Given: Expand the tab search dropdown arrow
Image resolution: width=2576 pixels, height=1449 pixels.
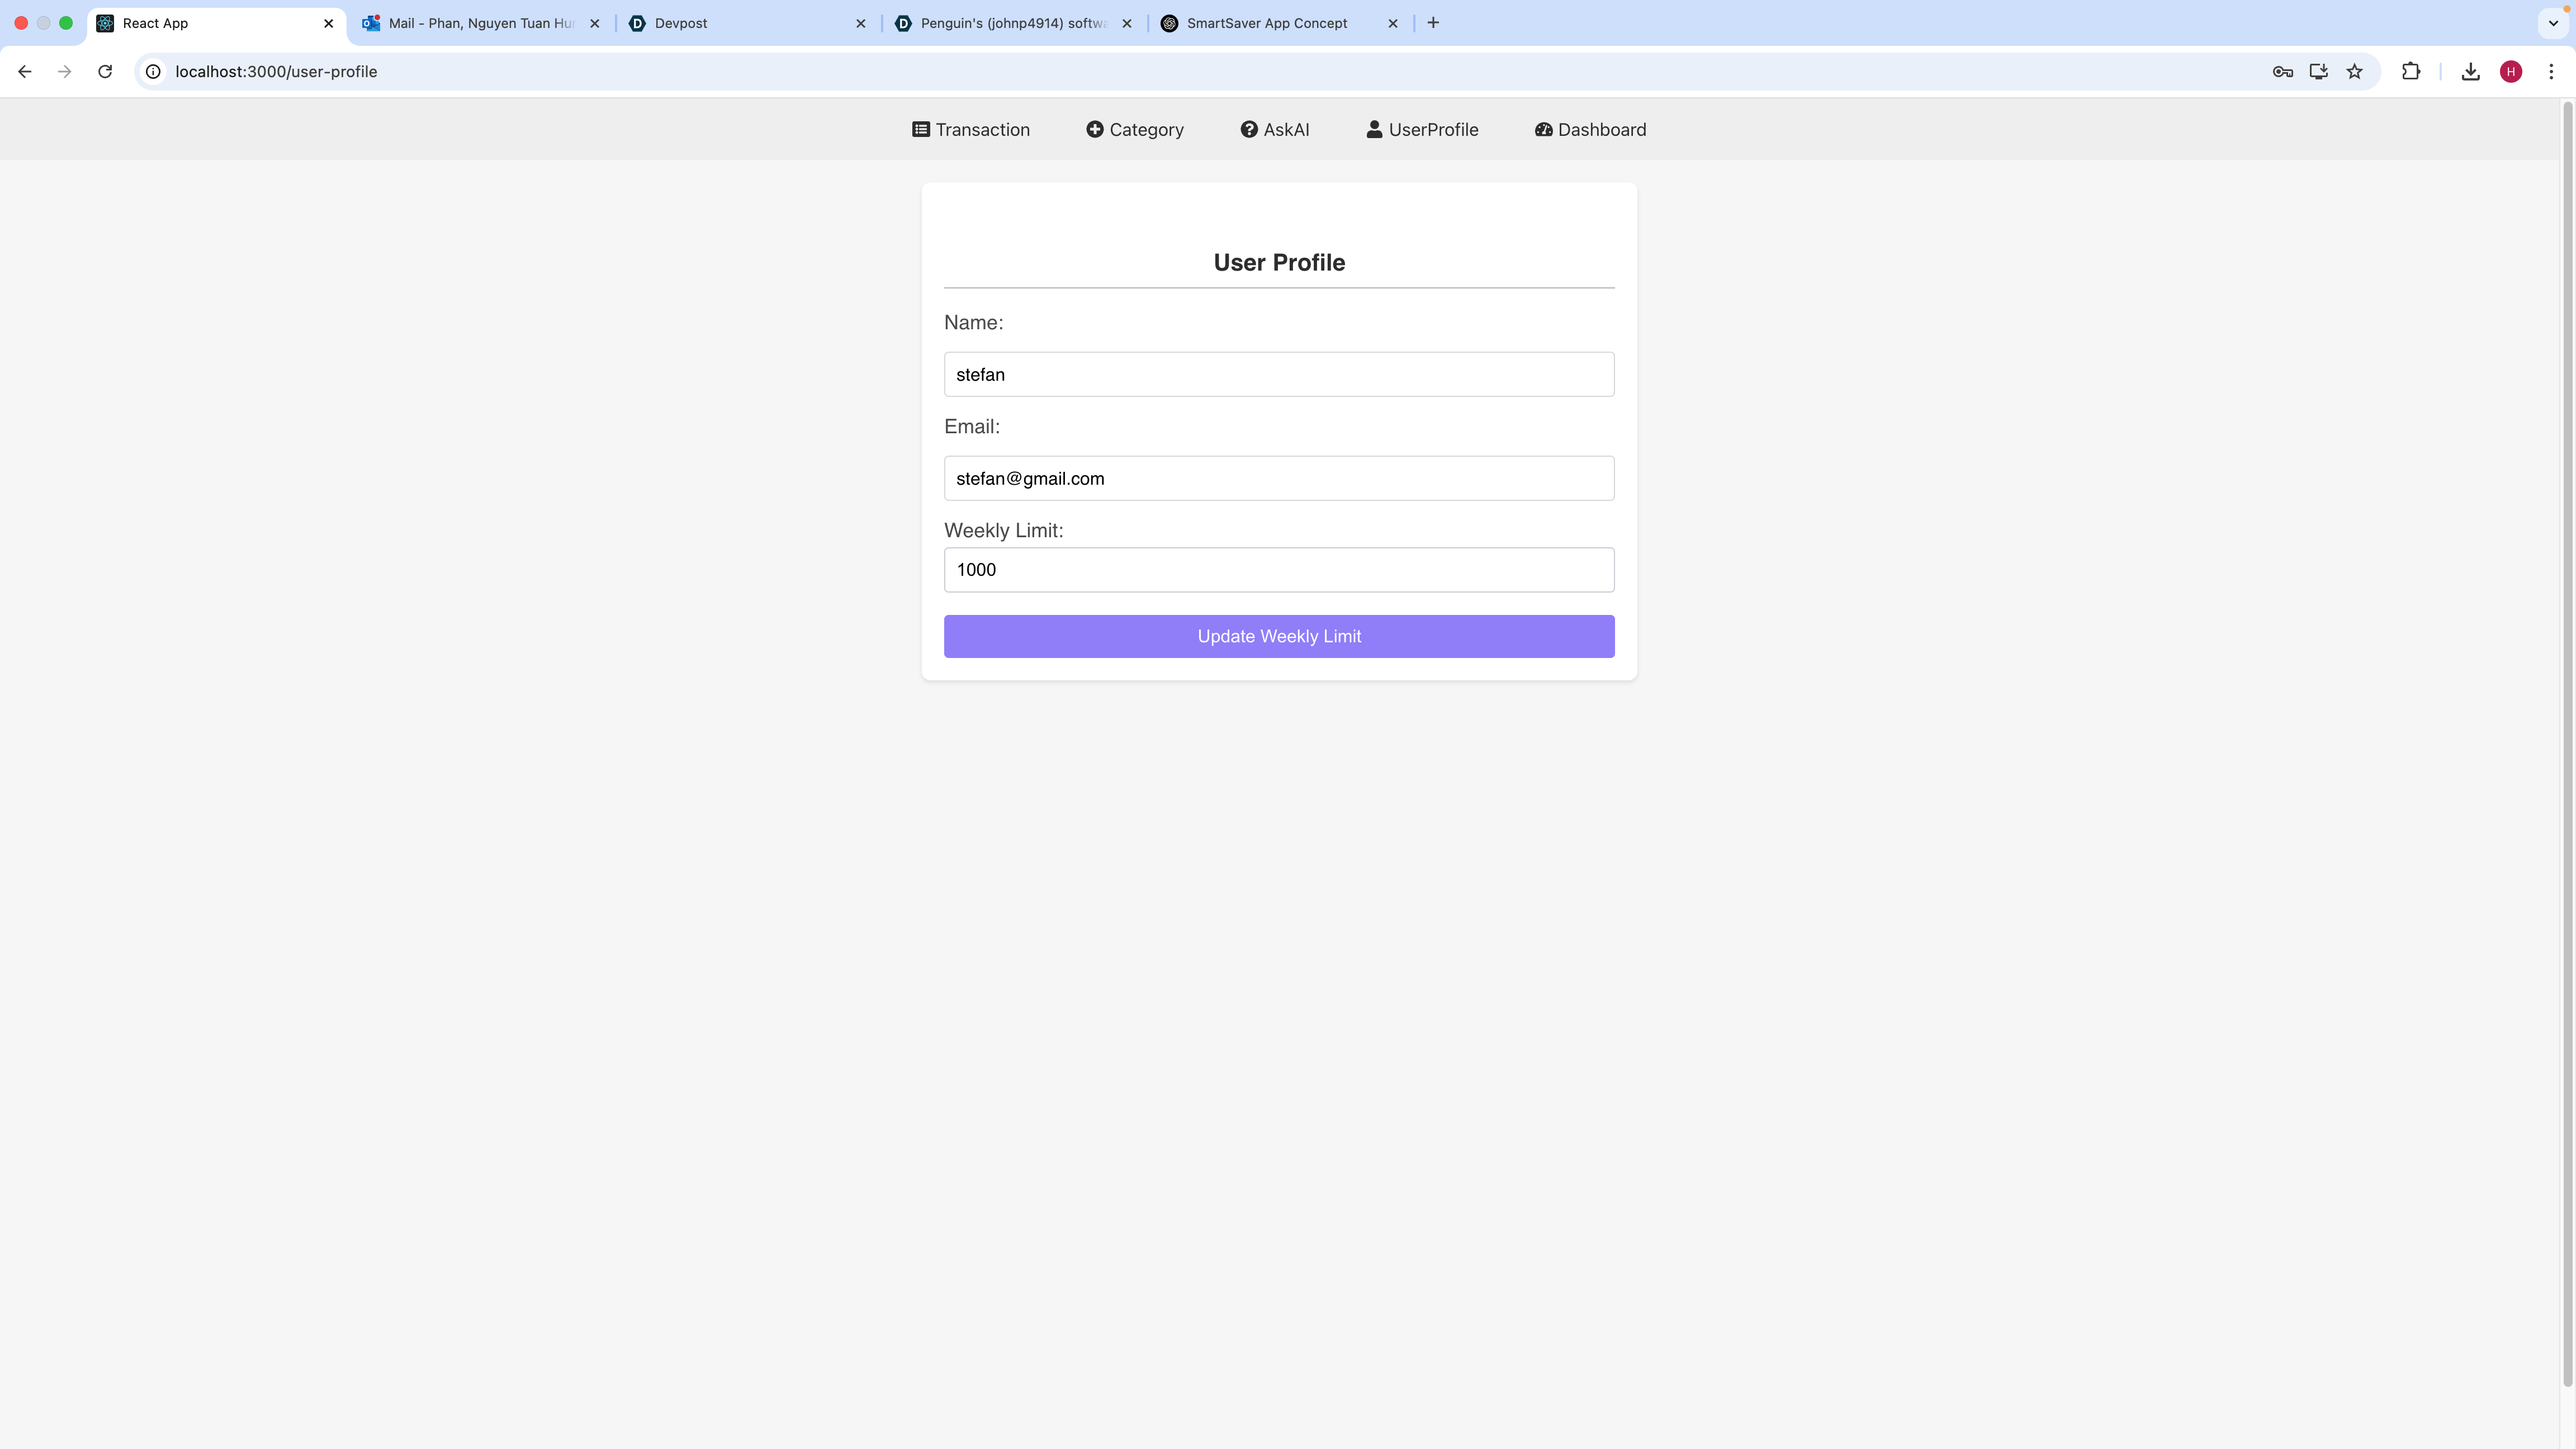Looking at the screenshot, I should click(x=2553, y=23).
